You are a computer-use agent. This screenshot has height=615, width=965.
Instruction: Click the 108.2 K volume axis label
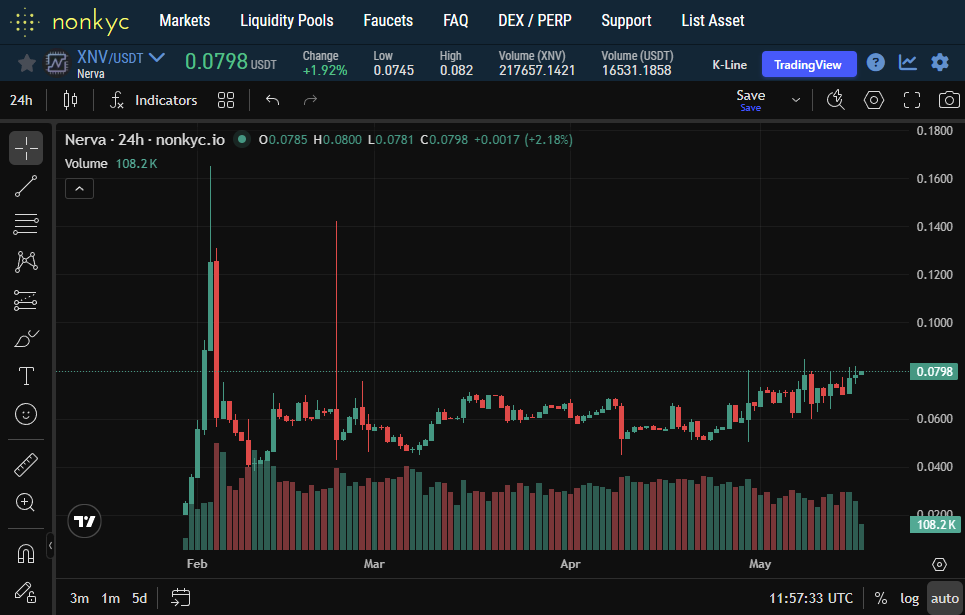pyautogui.click(x=934, y=525)
